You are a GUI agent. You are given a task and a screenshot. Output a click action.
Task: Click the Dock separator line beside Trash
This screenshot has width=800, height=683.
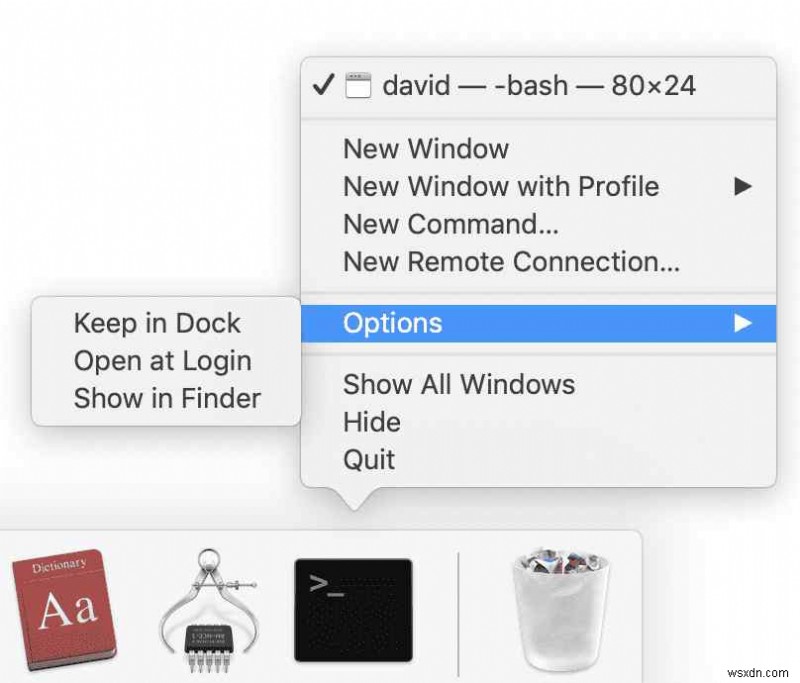pyautogui.click(x=458, y=608)
